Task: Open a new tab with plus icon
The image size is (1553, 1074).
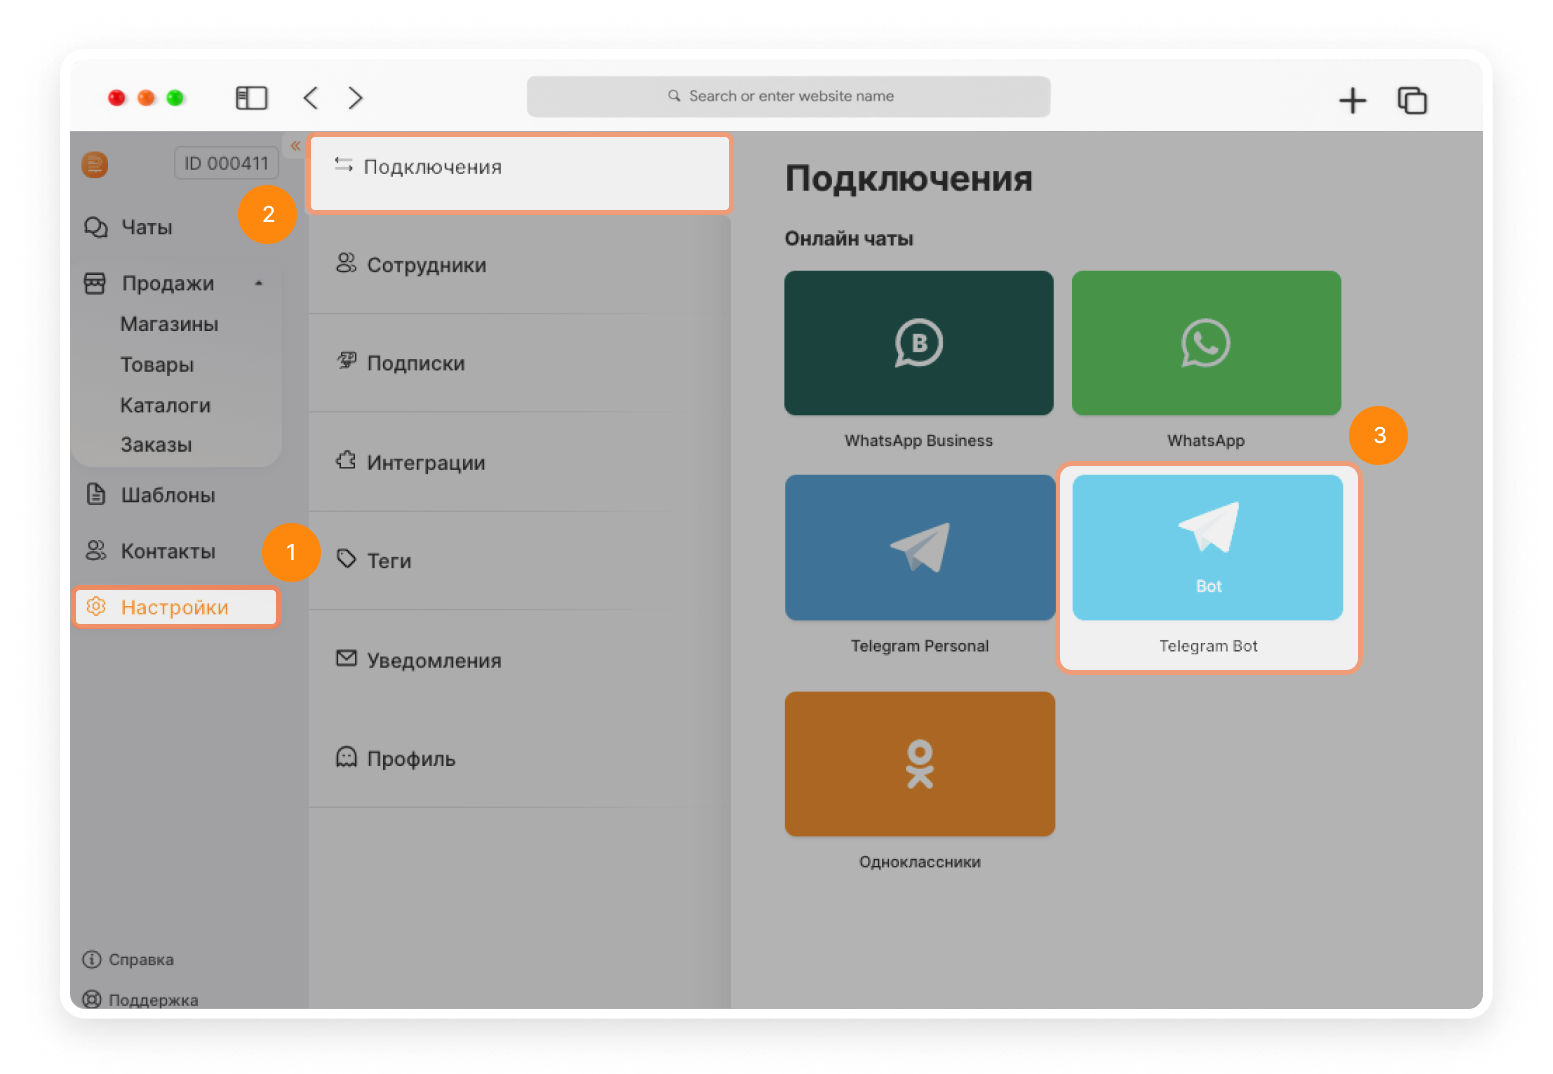Action: pos(1352,100)
